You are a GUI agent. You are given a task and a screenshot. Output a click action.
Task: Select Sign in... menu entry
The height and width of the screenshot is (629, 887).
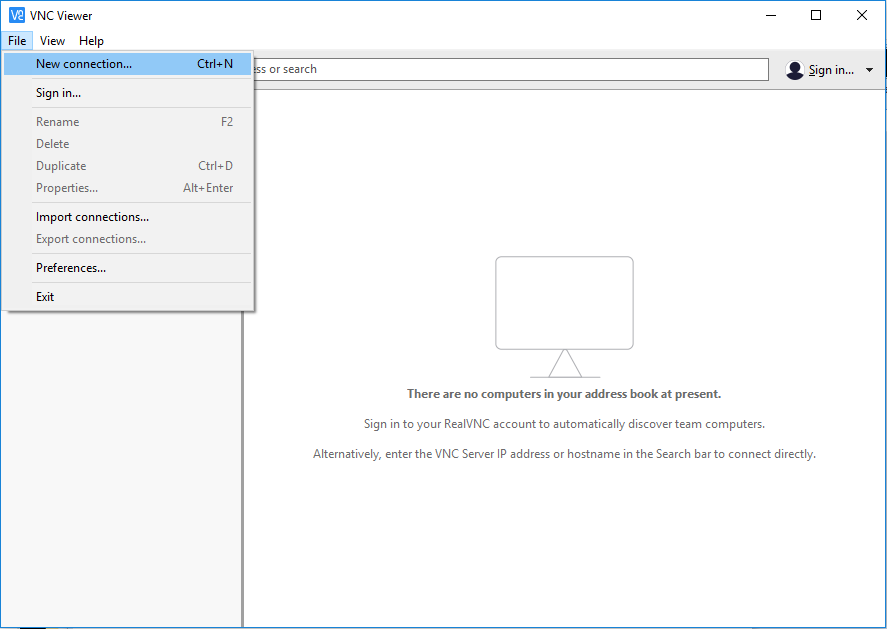pos(127,93)
